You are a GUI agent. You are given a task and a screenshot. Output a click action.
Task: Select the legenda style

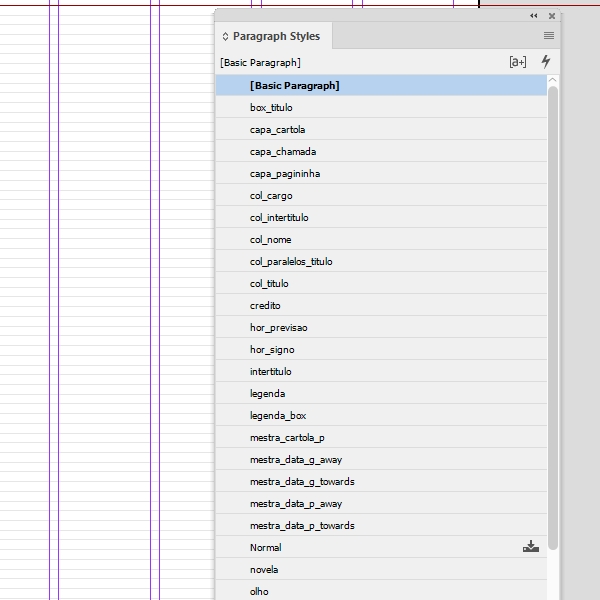tap(381, 393)
